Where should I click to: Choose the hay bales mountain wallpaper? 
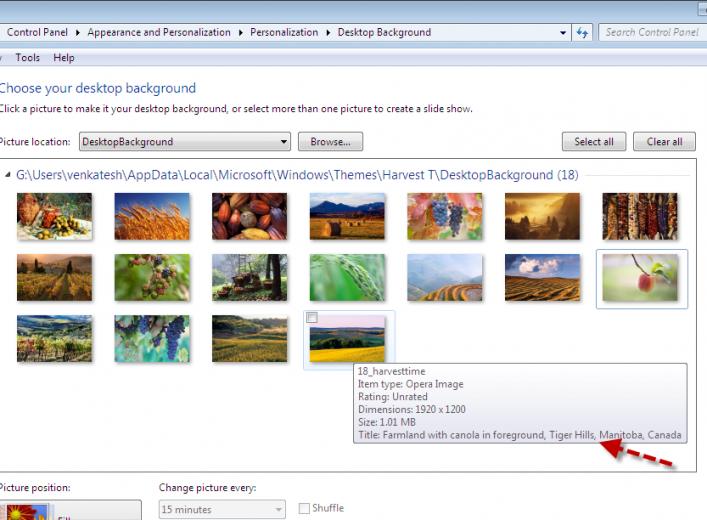point(347,216)
